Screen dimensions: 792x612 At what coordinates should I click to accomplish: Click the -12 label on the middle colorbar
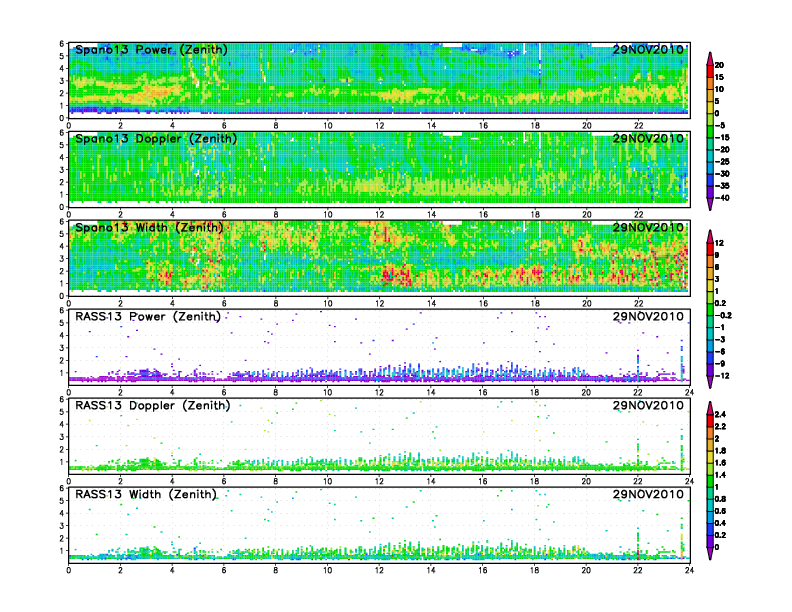tap(722, 376)
